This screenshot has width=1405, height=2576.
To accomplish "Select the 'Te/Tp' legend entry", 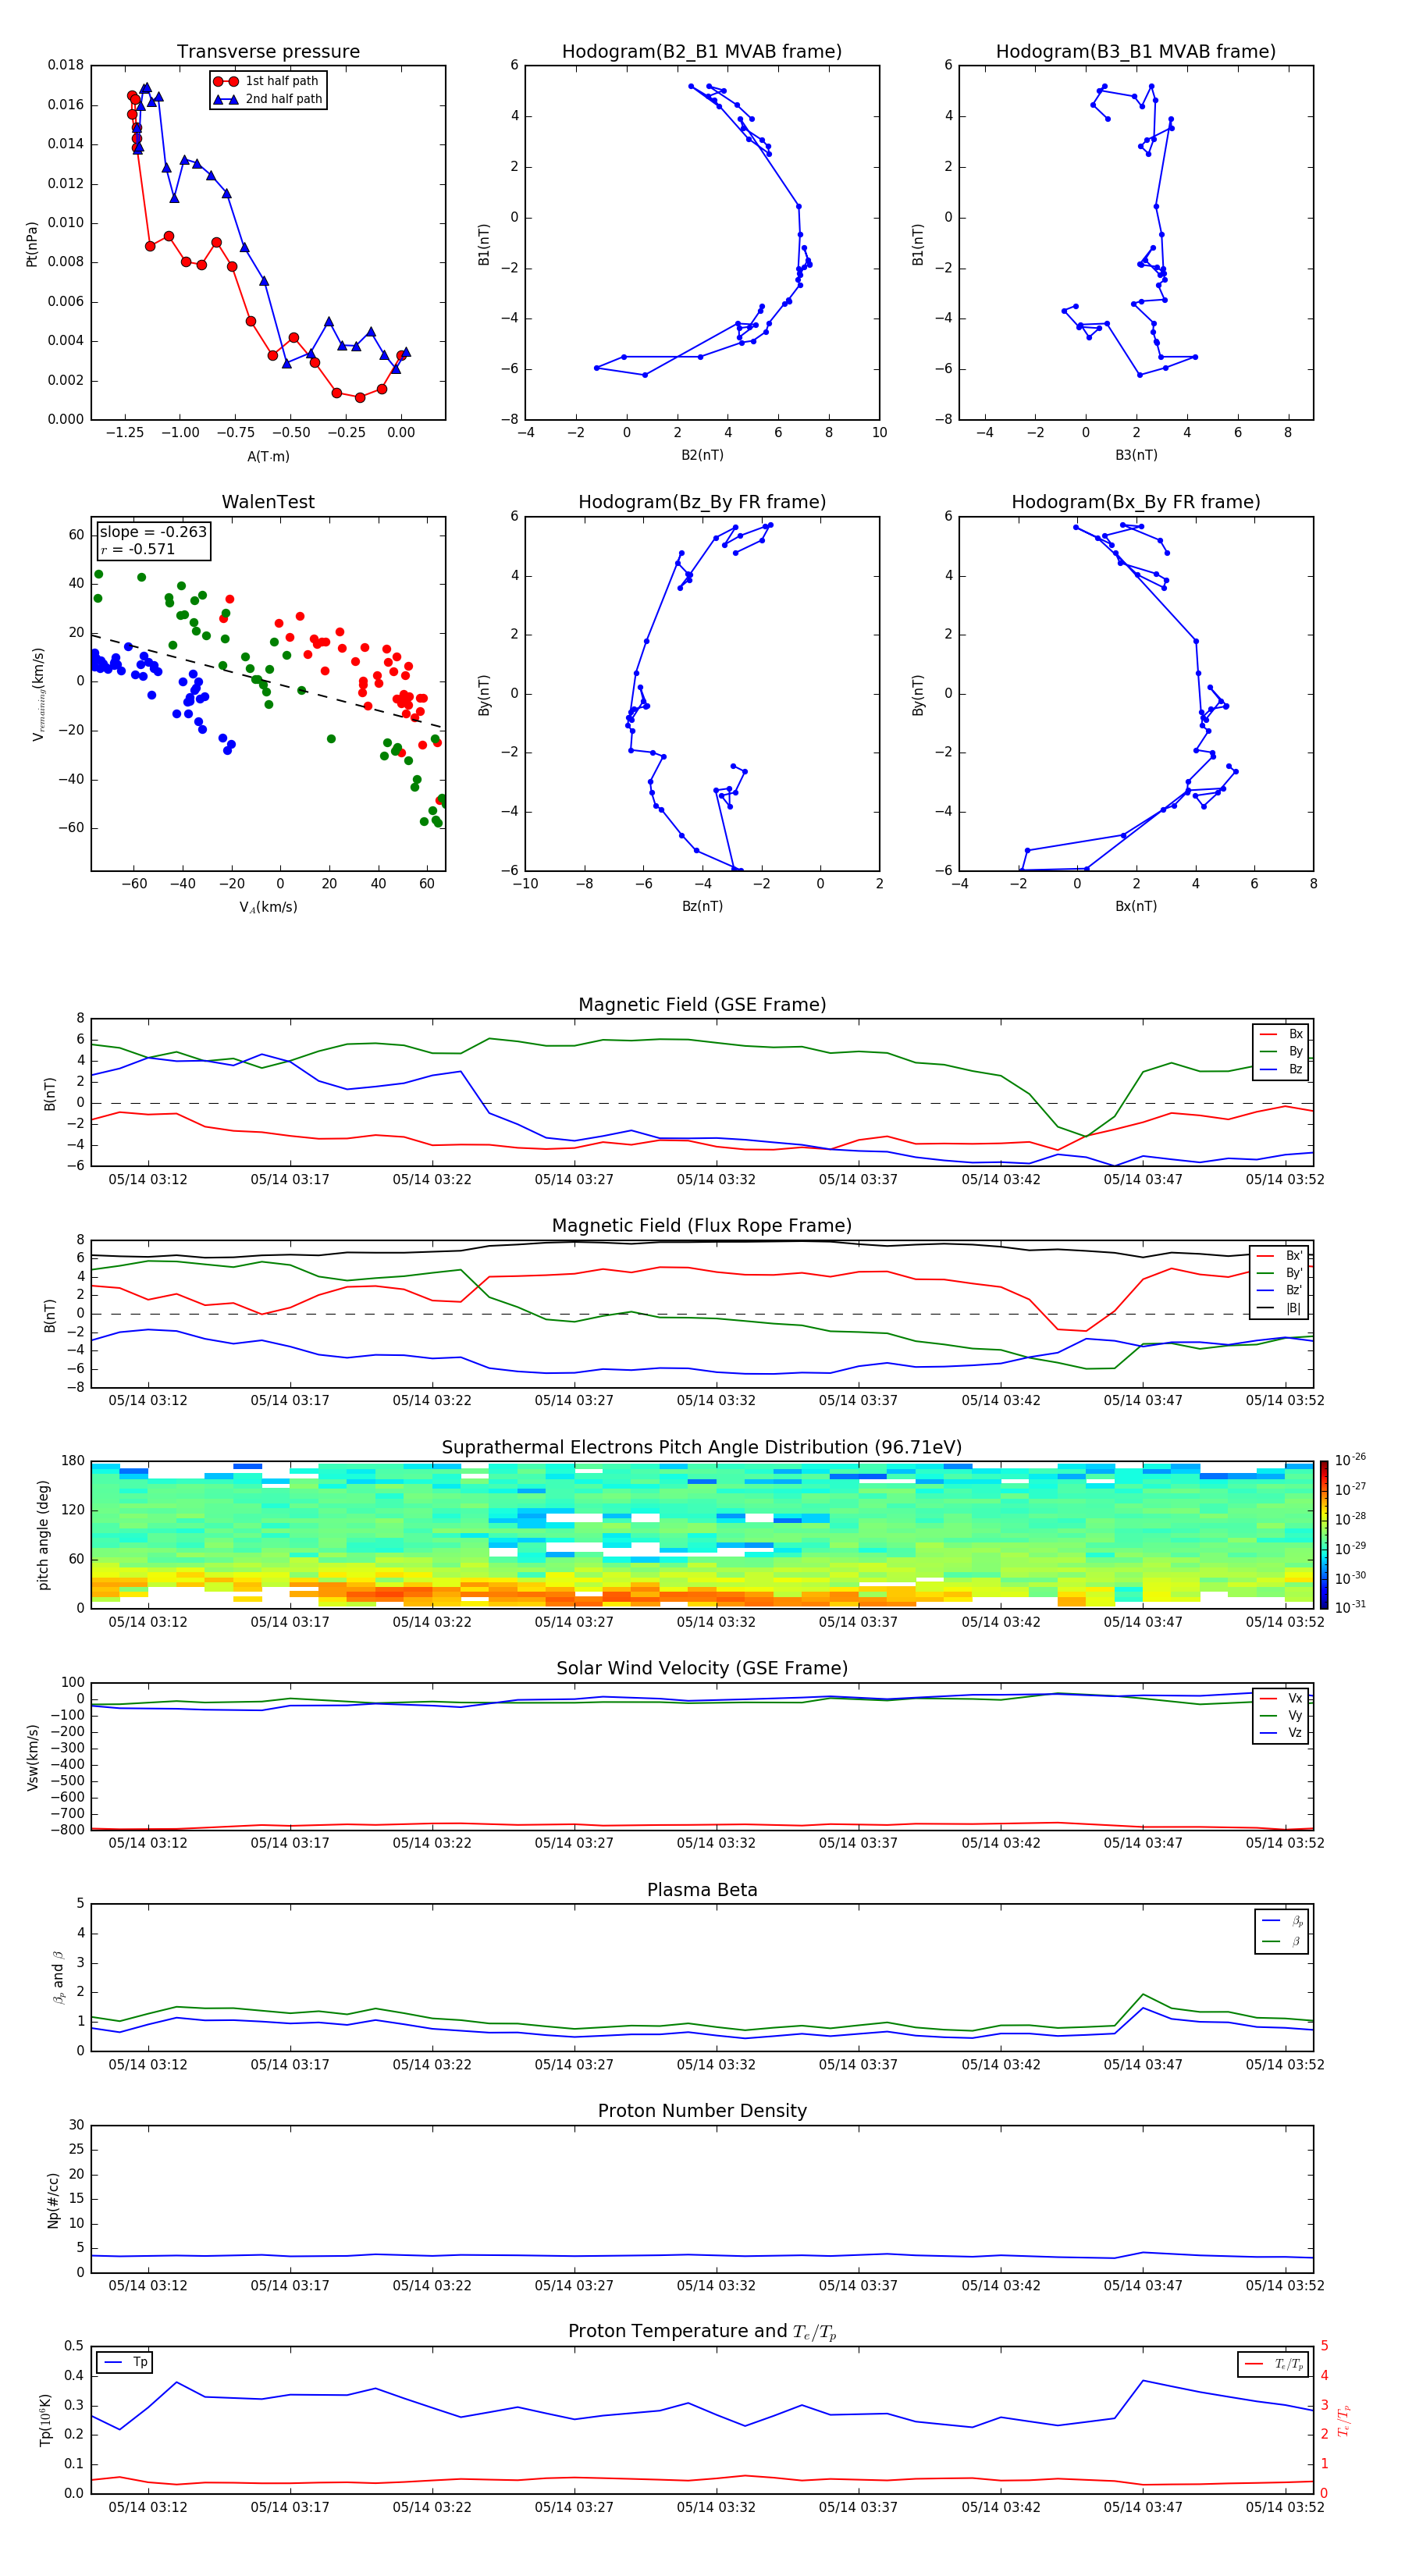I will 1273,2365.
